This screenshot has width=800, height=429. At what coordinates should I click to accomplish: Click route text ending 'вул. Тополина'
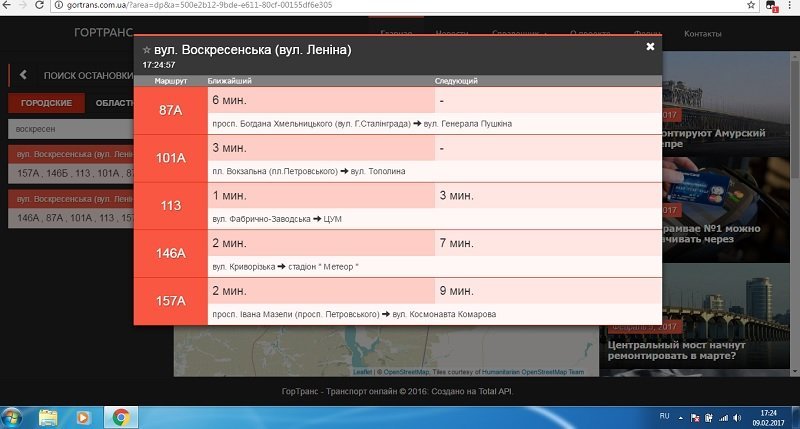point(309,171)
